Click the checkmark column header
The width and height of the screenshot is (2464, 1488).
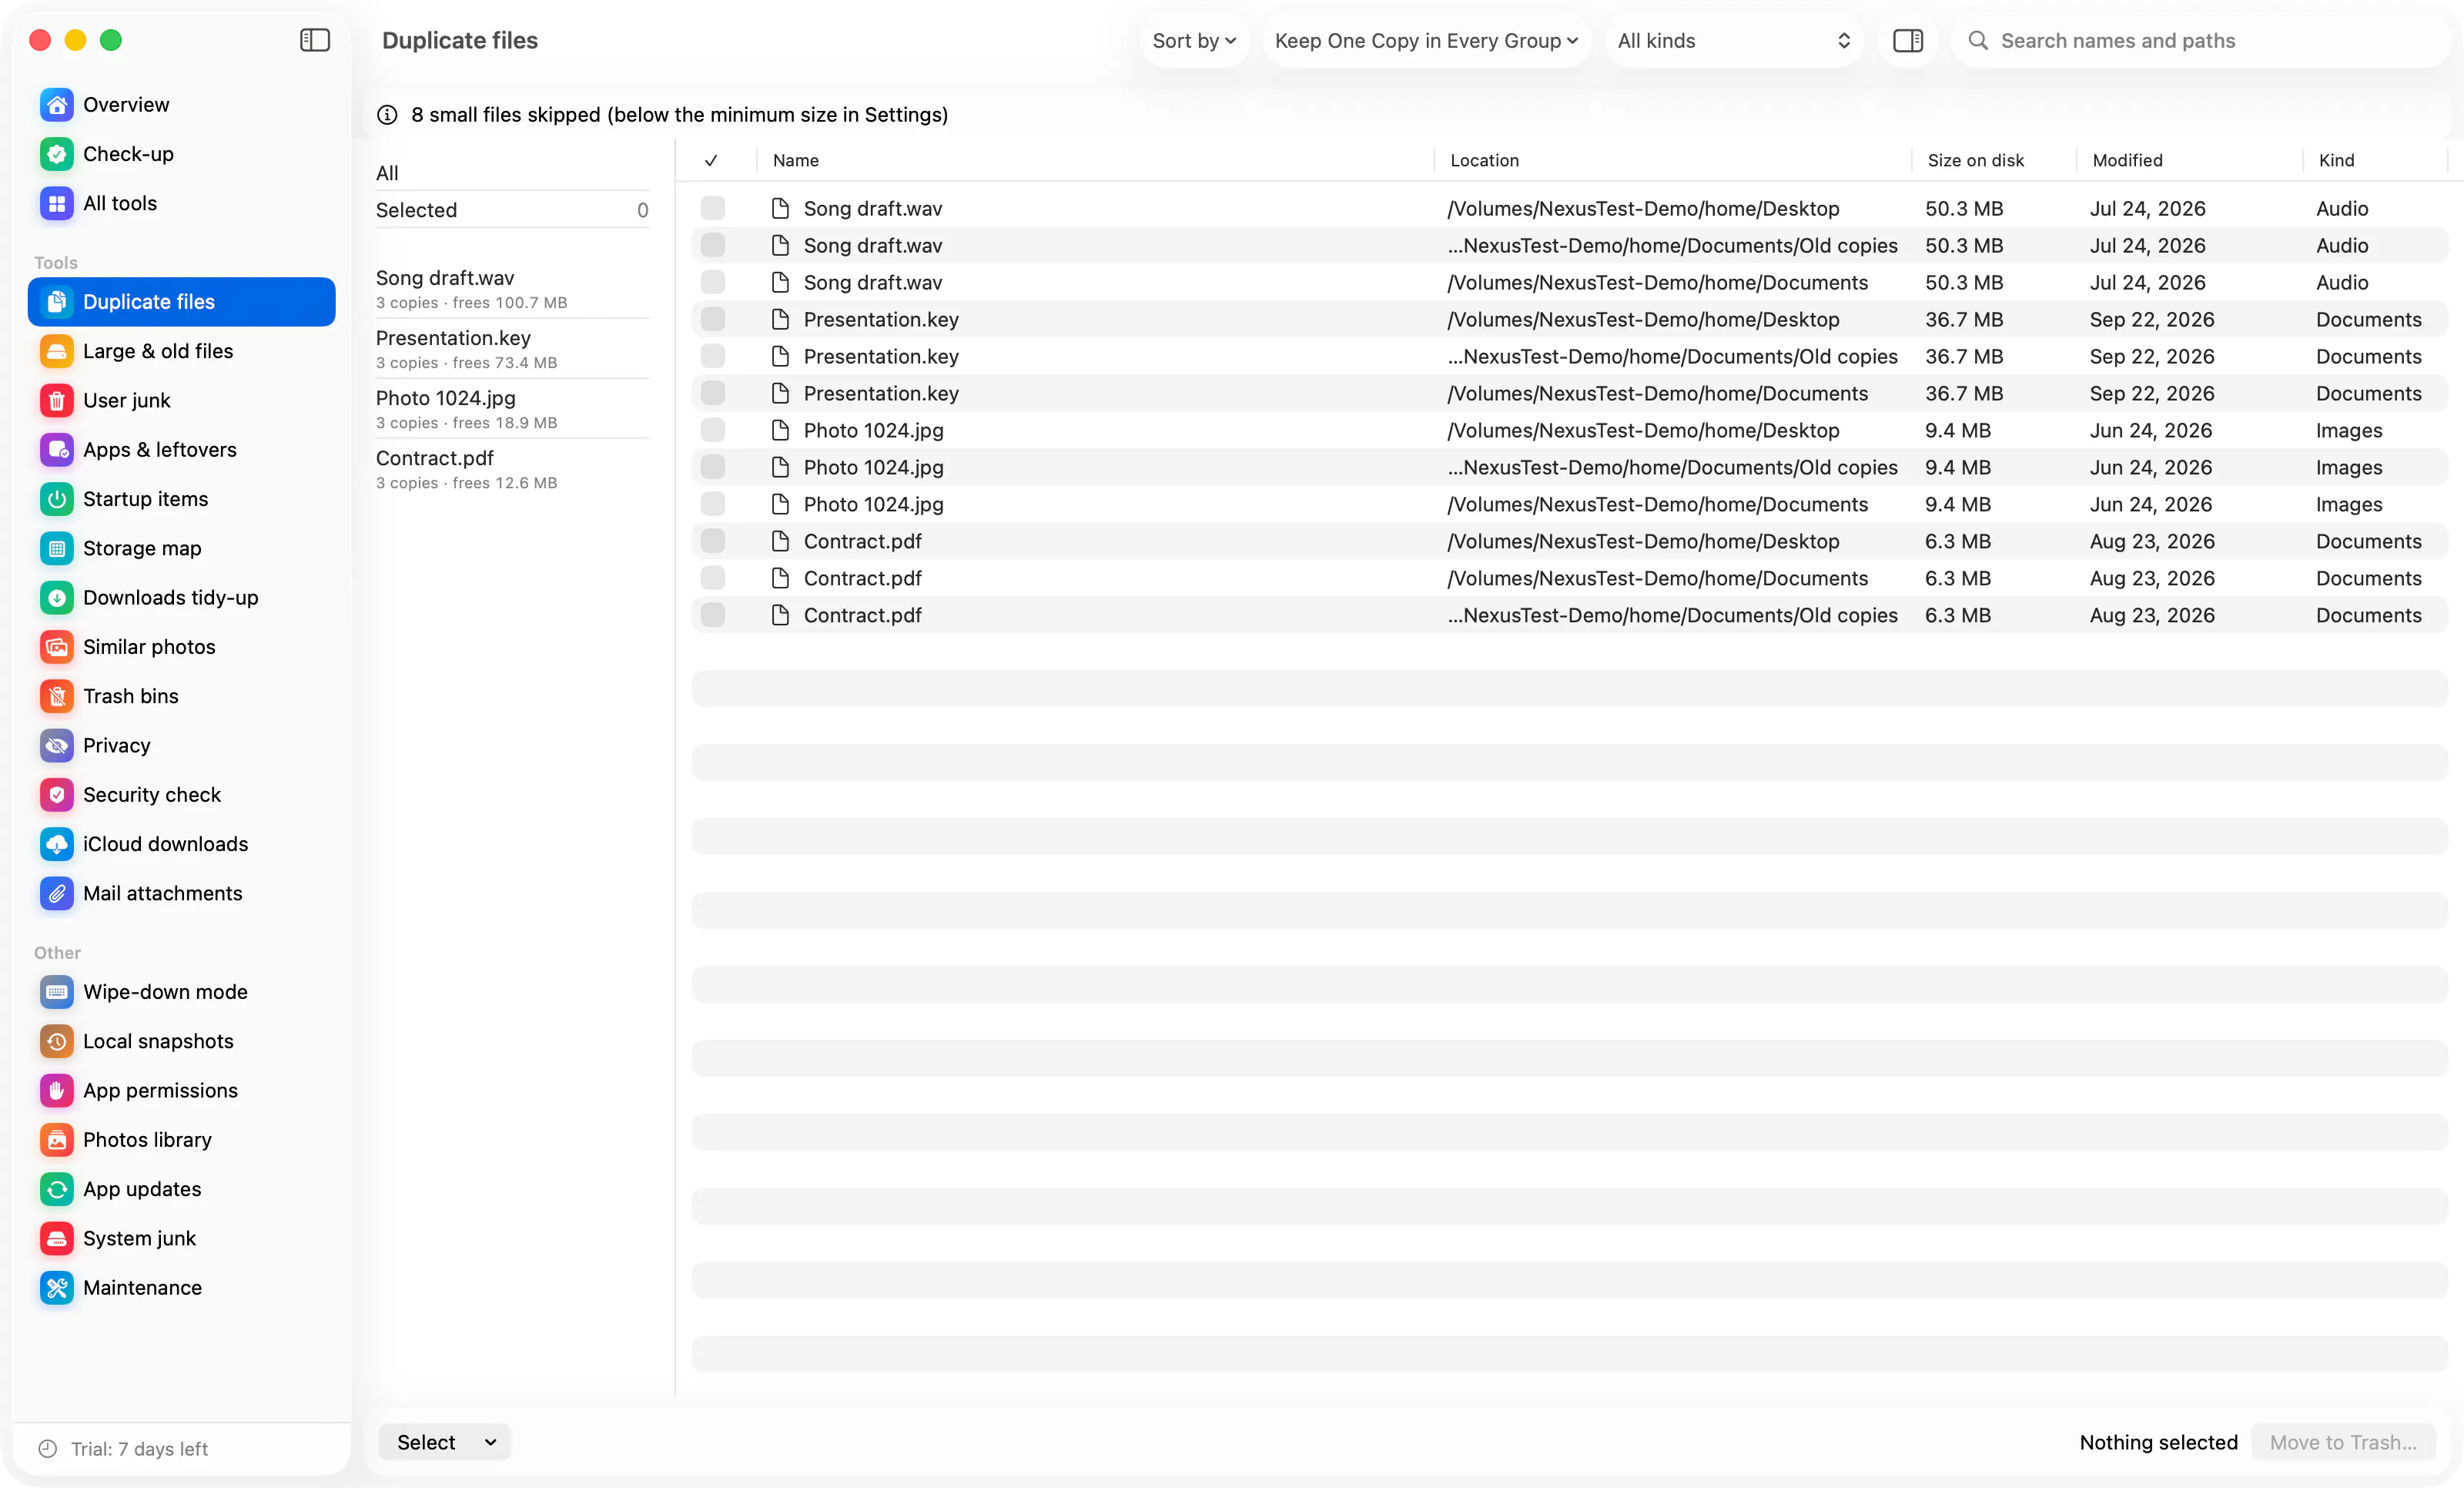711,160
